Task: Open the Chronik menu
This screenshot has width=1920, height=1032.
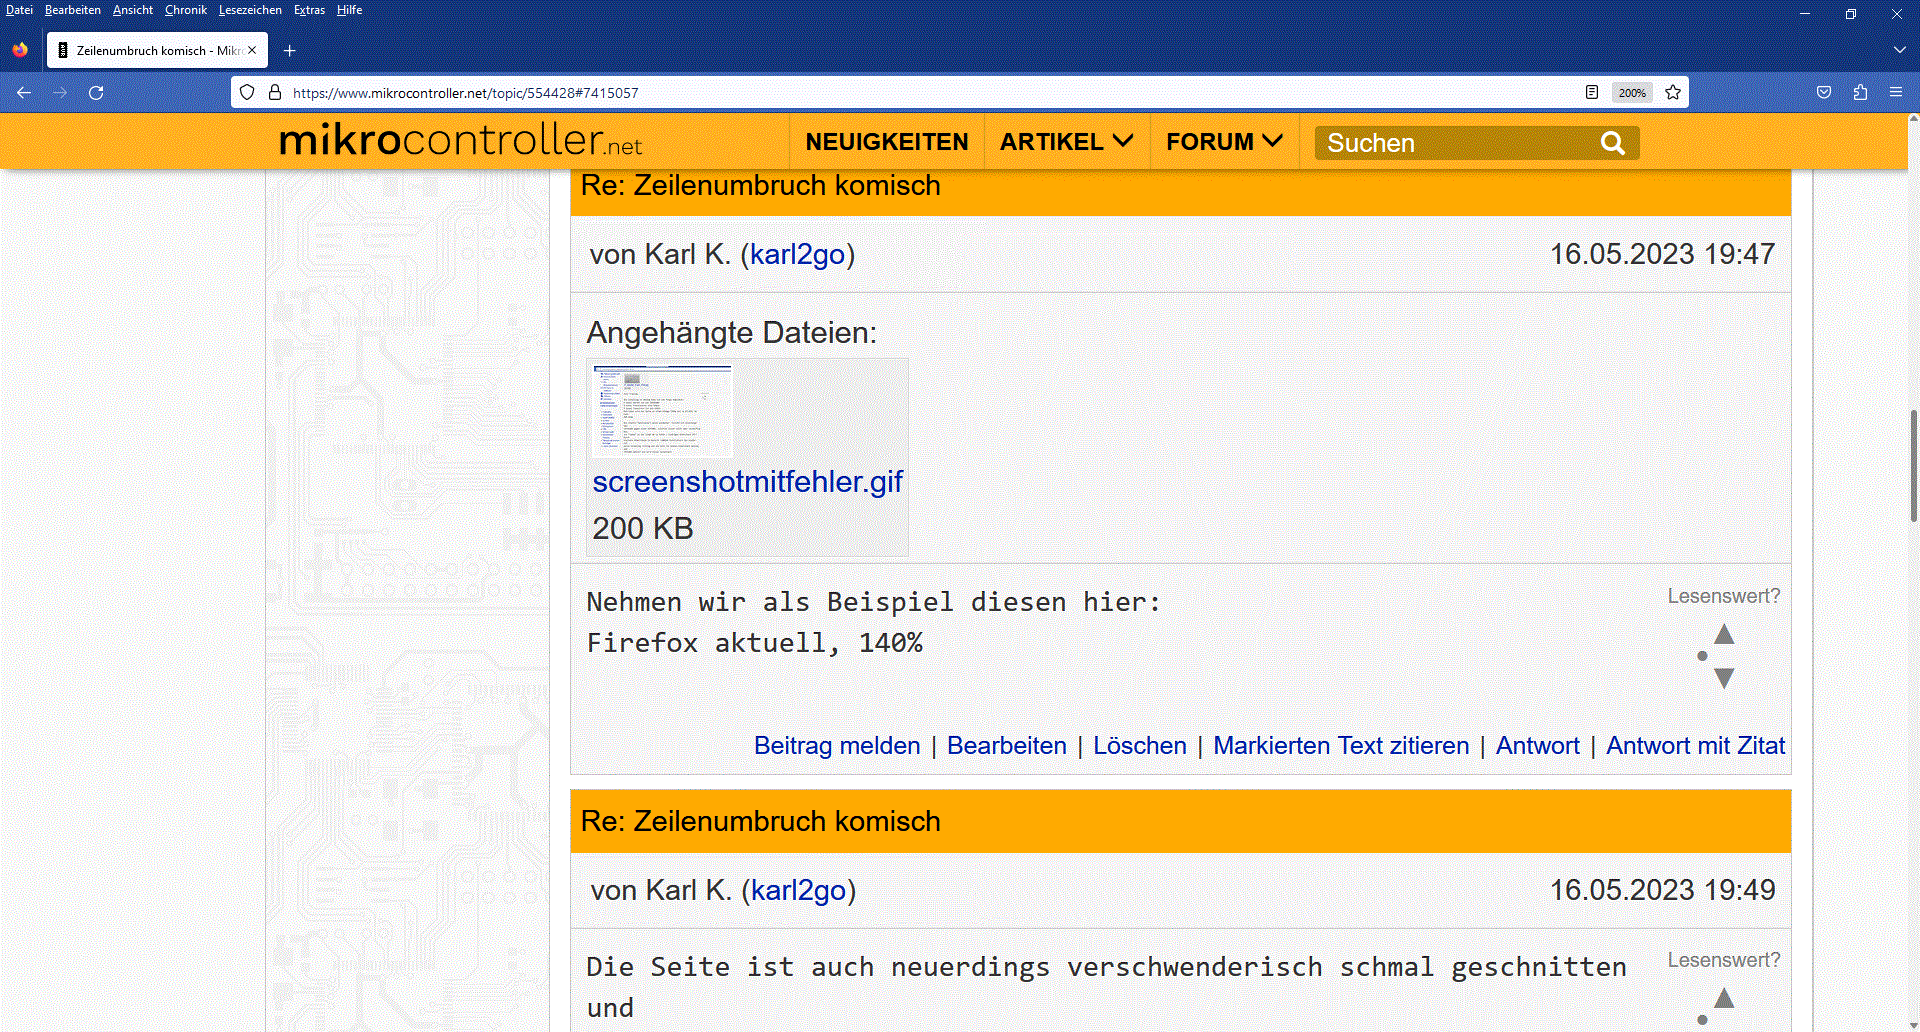Action: tap(186, 10)
